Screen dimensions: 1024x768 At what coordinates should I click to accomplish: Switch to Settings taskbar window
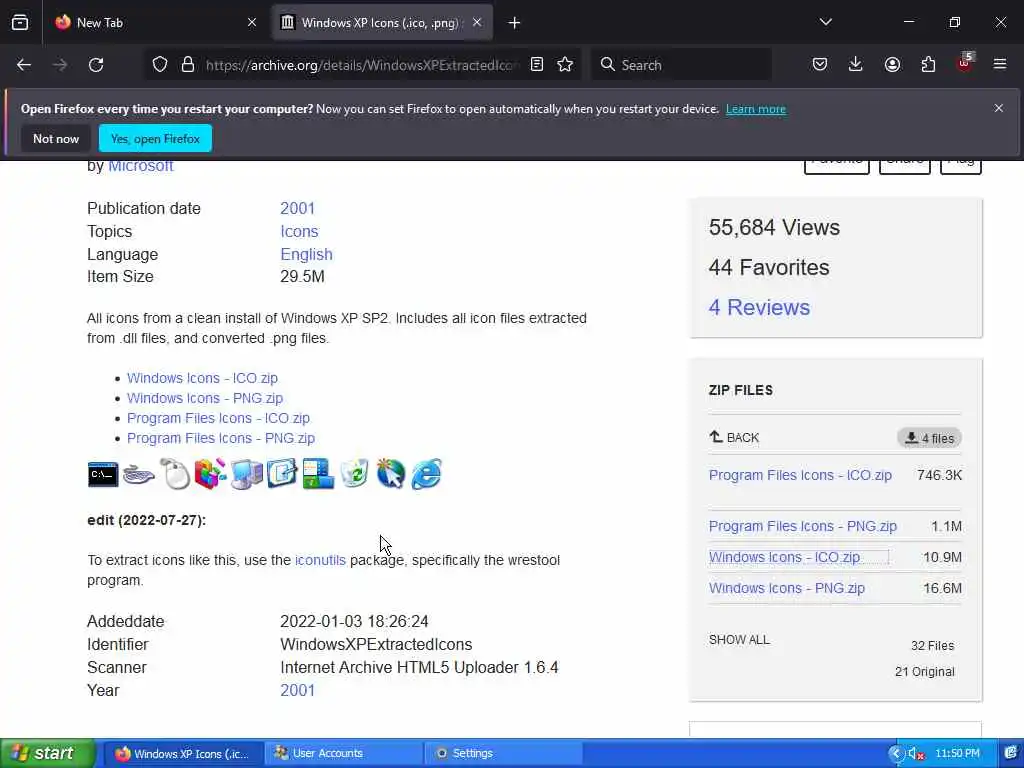point(503,754)
